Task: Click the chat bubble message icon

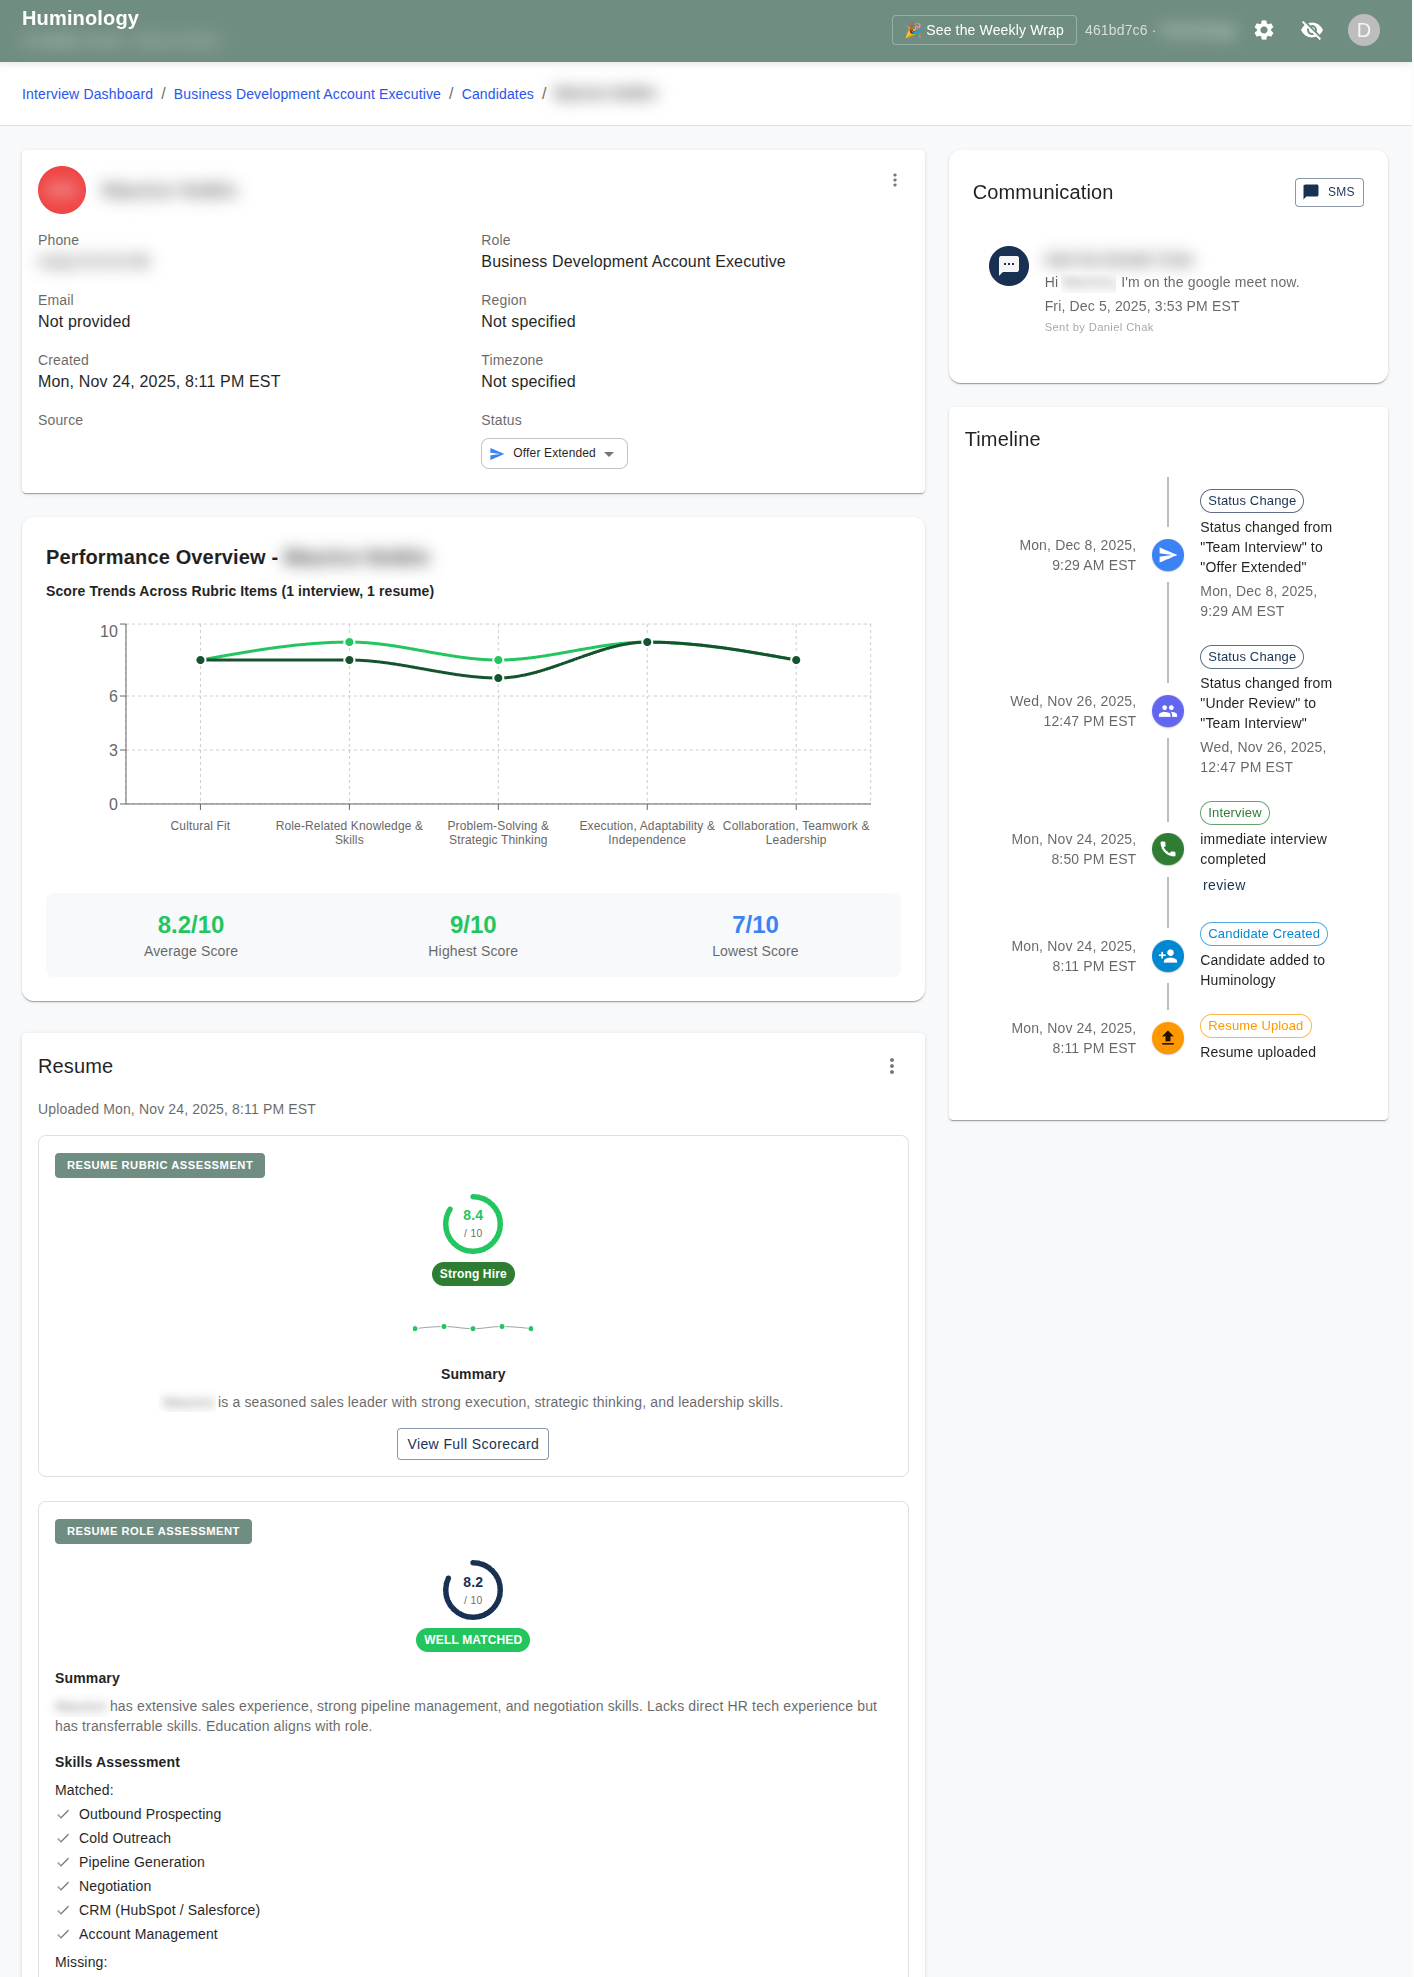Action: 1008,266
